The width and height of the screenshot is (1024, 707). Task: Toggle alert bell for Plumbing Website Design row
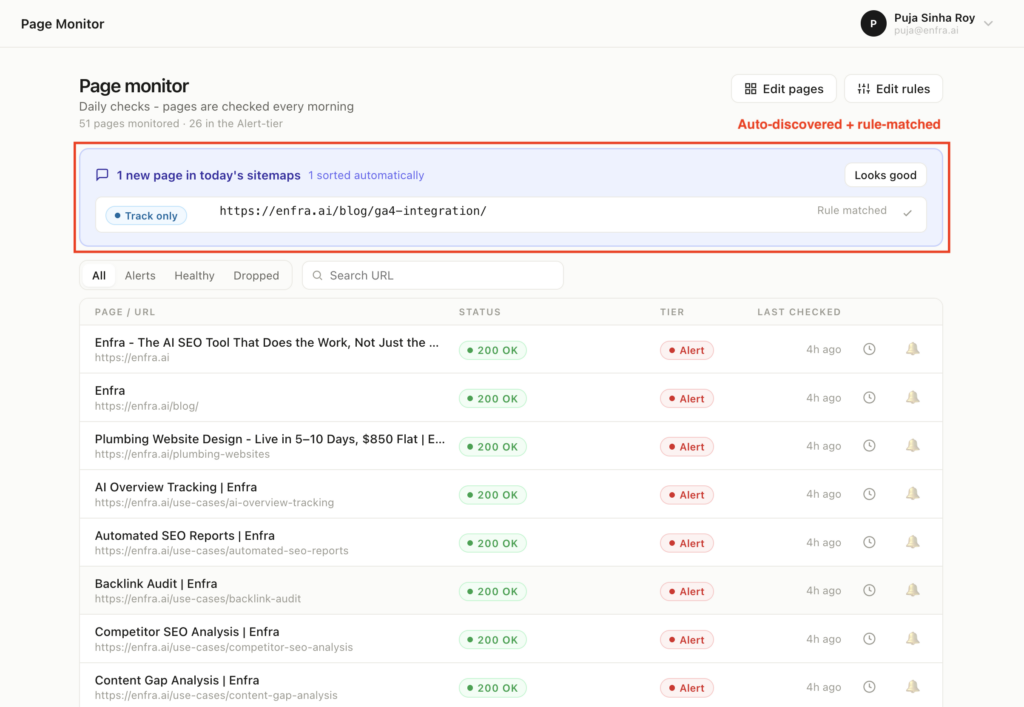(x=912, y=446)
